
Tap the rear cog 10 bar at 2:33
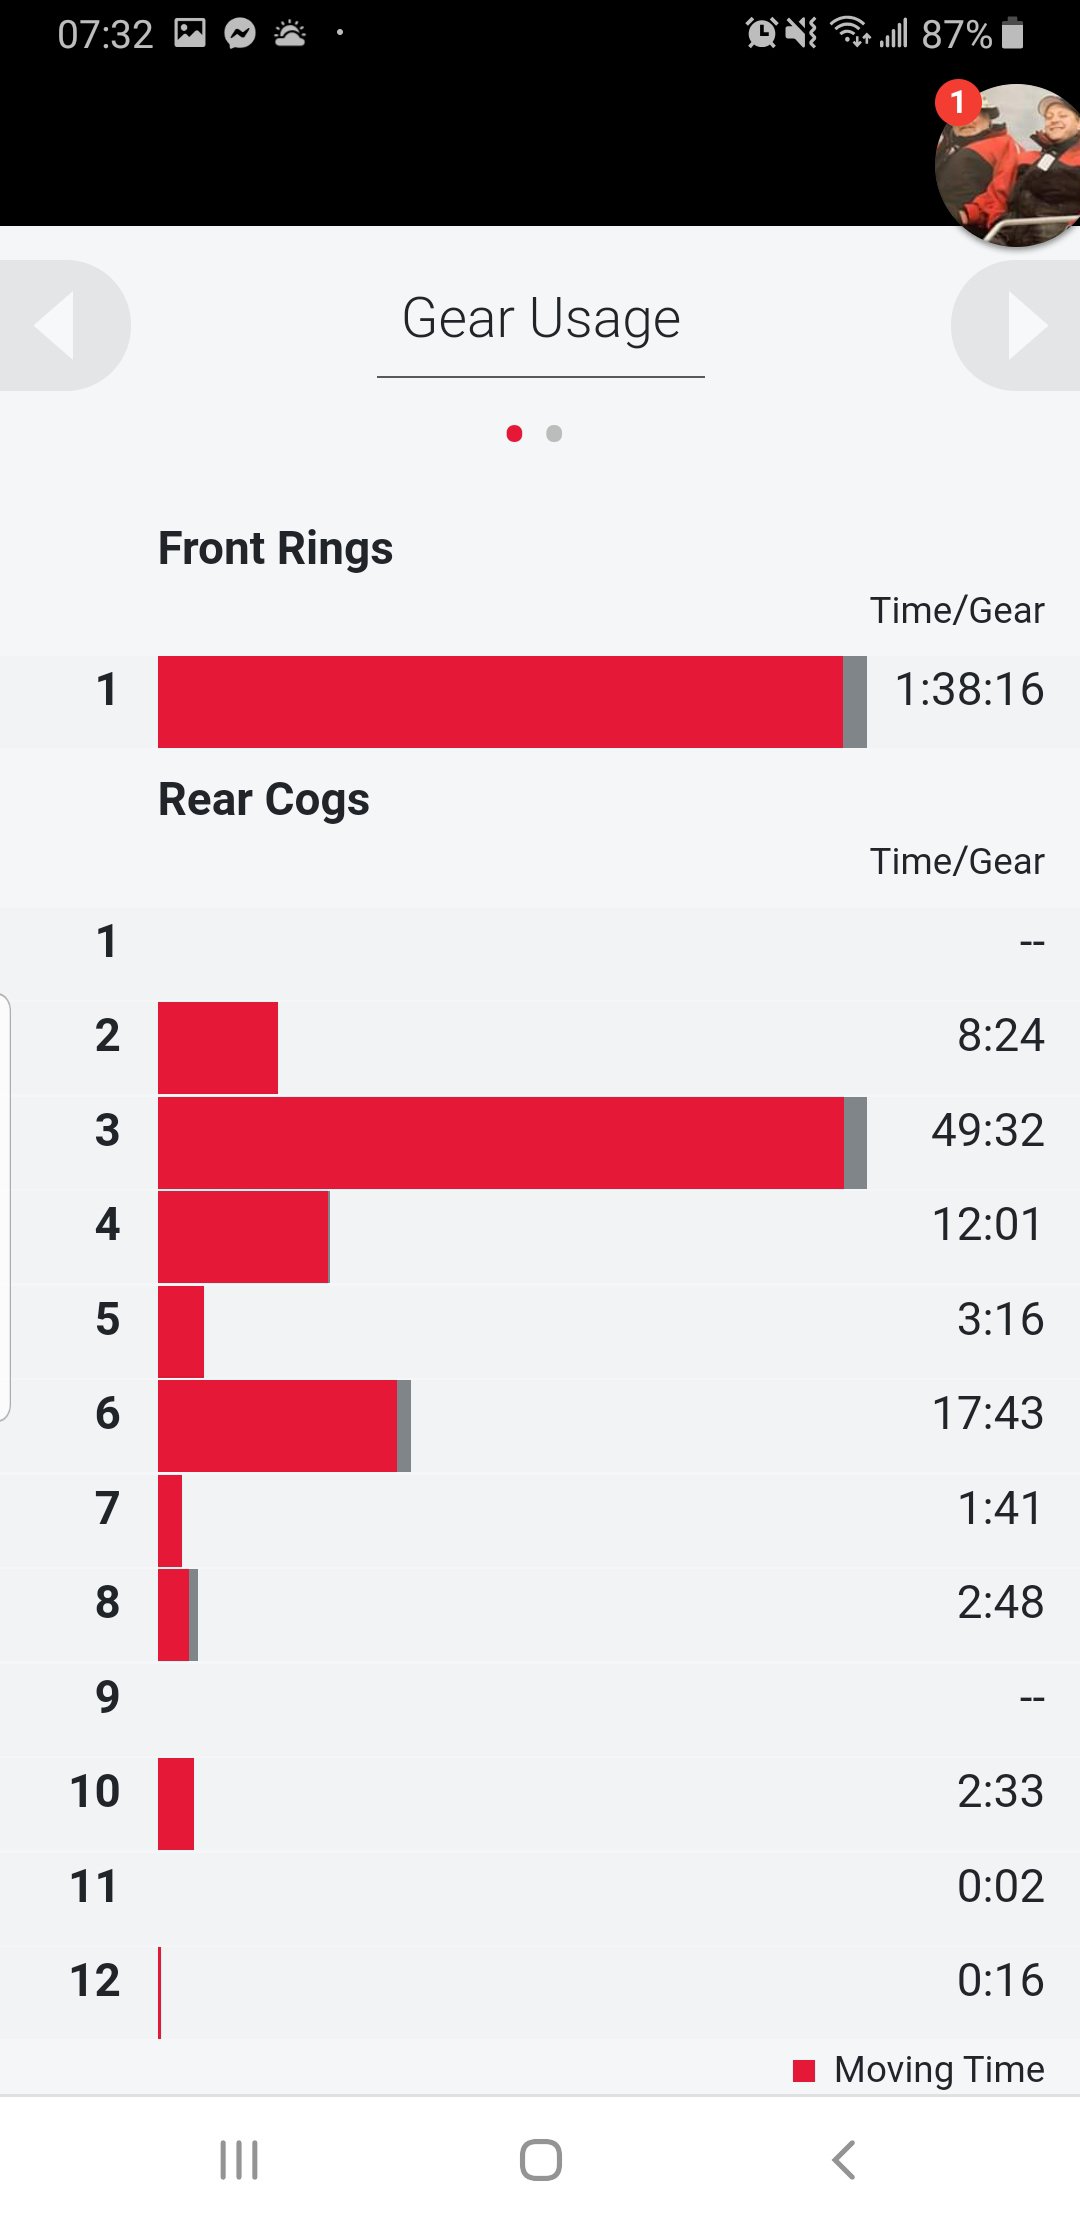coord(176,1804)
